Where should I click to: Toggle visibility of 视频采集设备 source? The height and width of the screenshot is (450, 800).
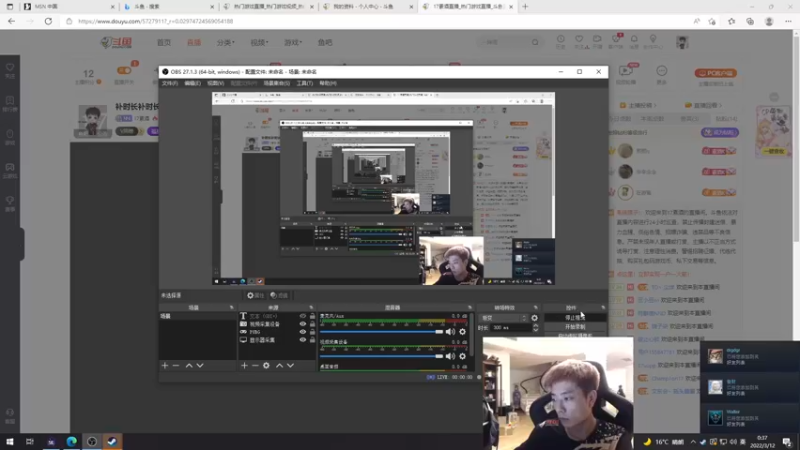tap(303, 324)
